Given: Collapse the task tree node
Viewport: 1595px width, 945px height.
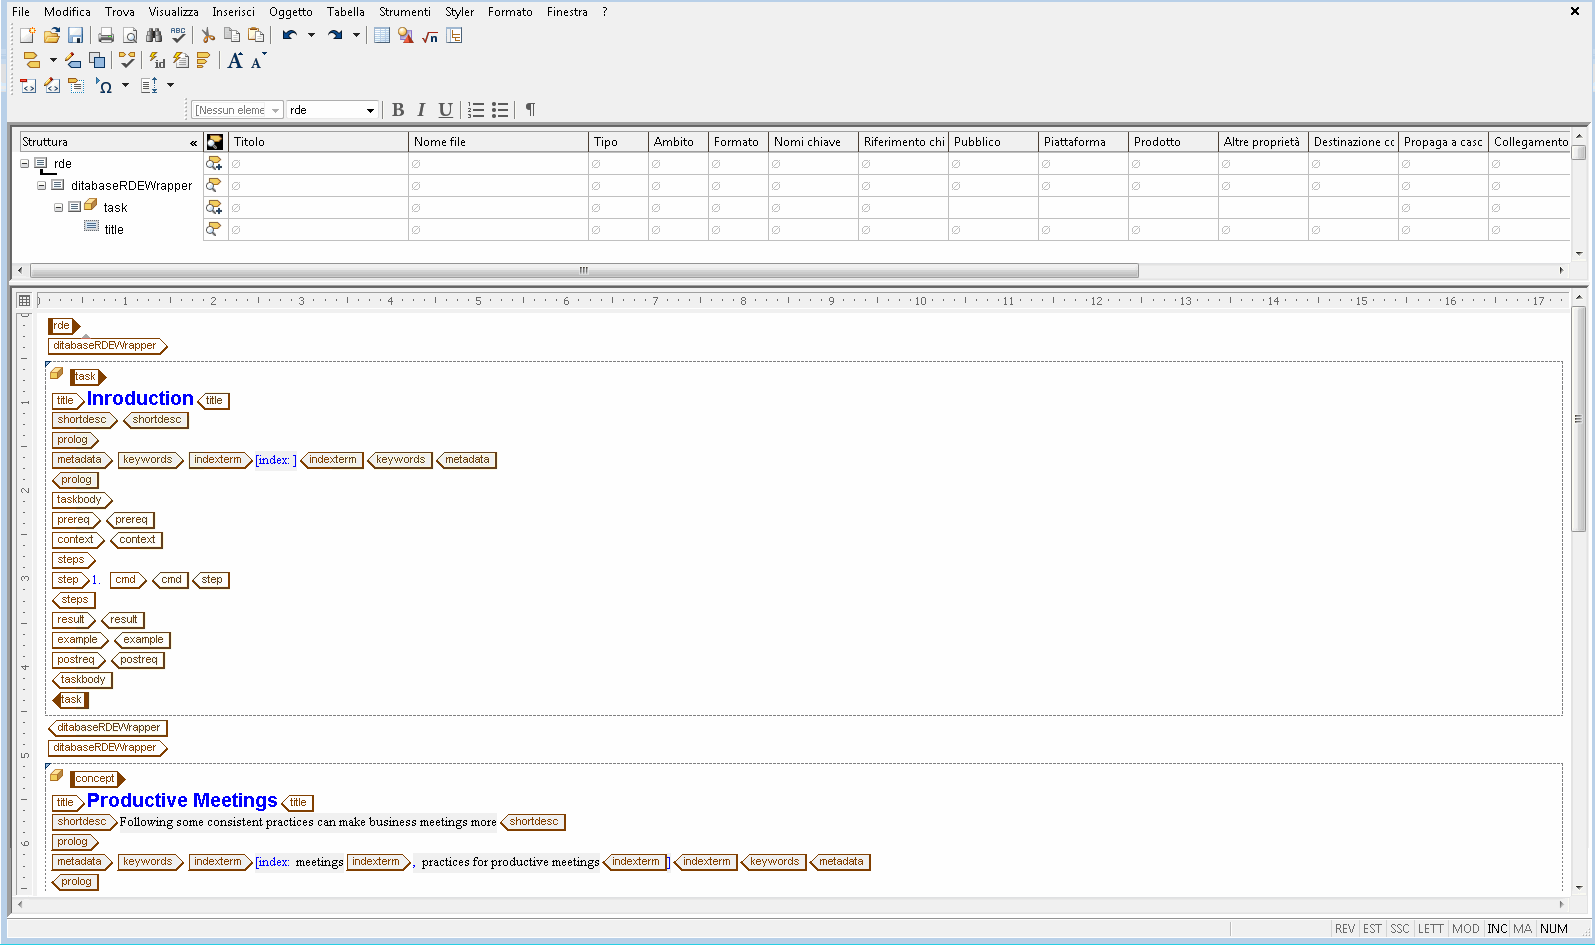Looking at the screenshot, I should (58, 207).
